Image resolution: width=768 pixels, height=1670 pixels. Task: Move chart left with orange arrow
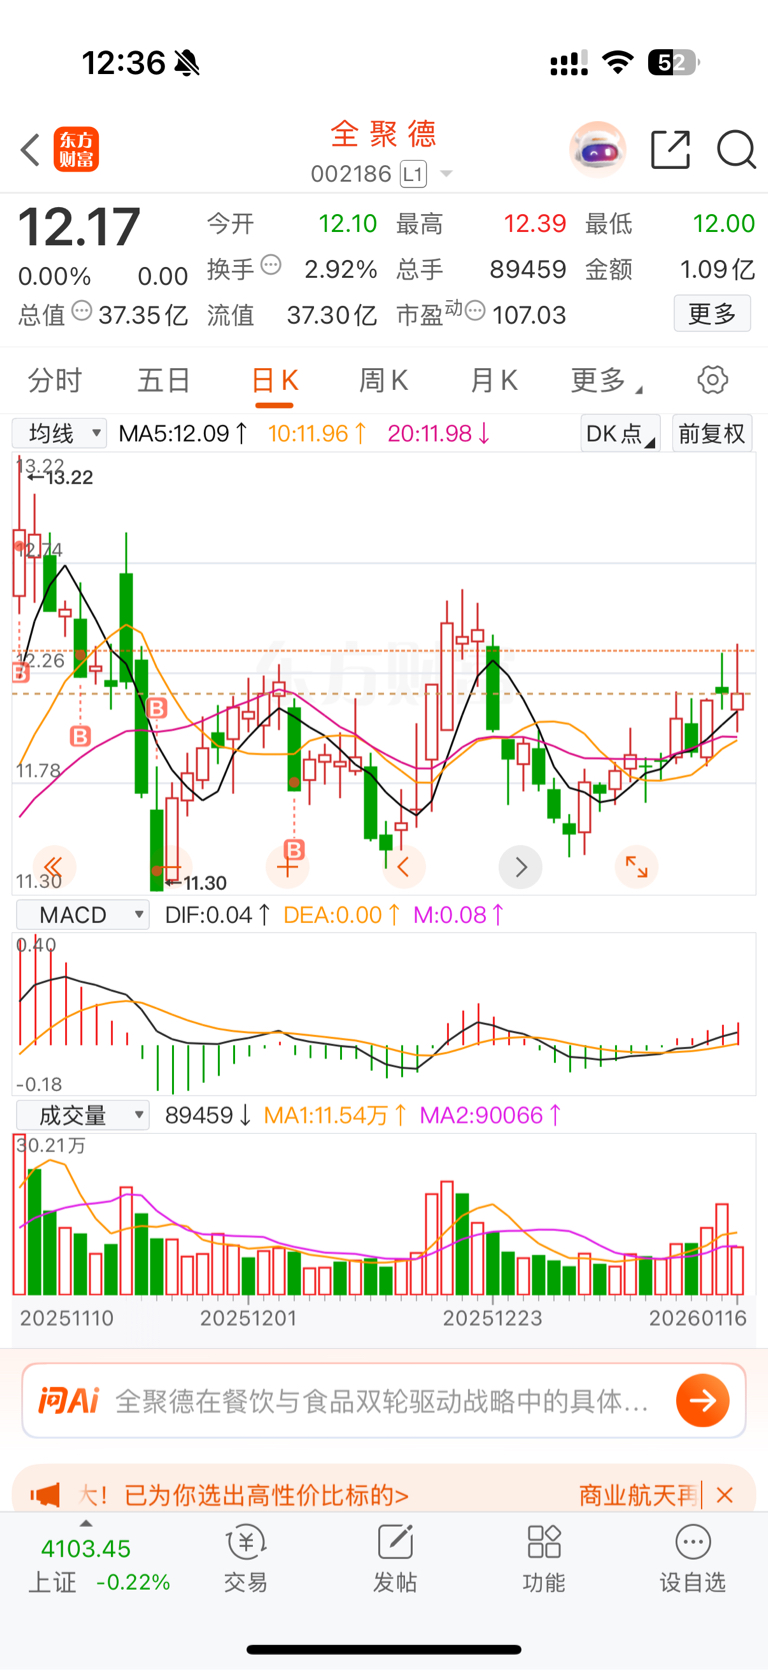[404, 866]
